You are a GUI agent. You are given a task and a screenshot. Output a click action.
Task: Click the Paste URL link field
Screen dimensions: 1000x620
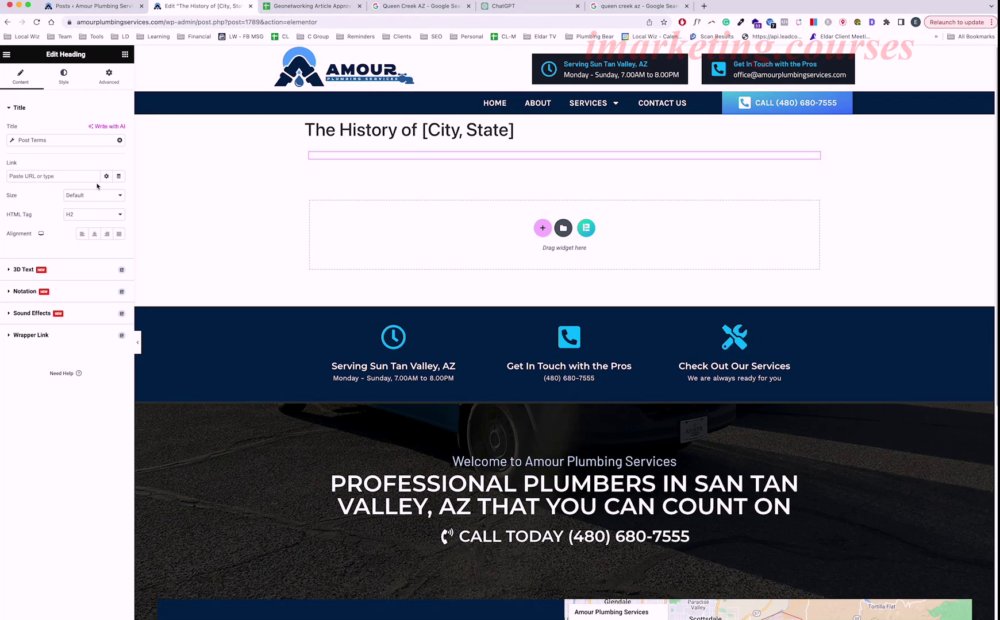[53, 176]
